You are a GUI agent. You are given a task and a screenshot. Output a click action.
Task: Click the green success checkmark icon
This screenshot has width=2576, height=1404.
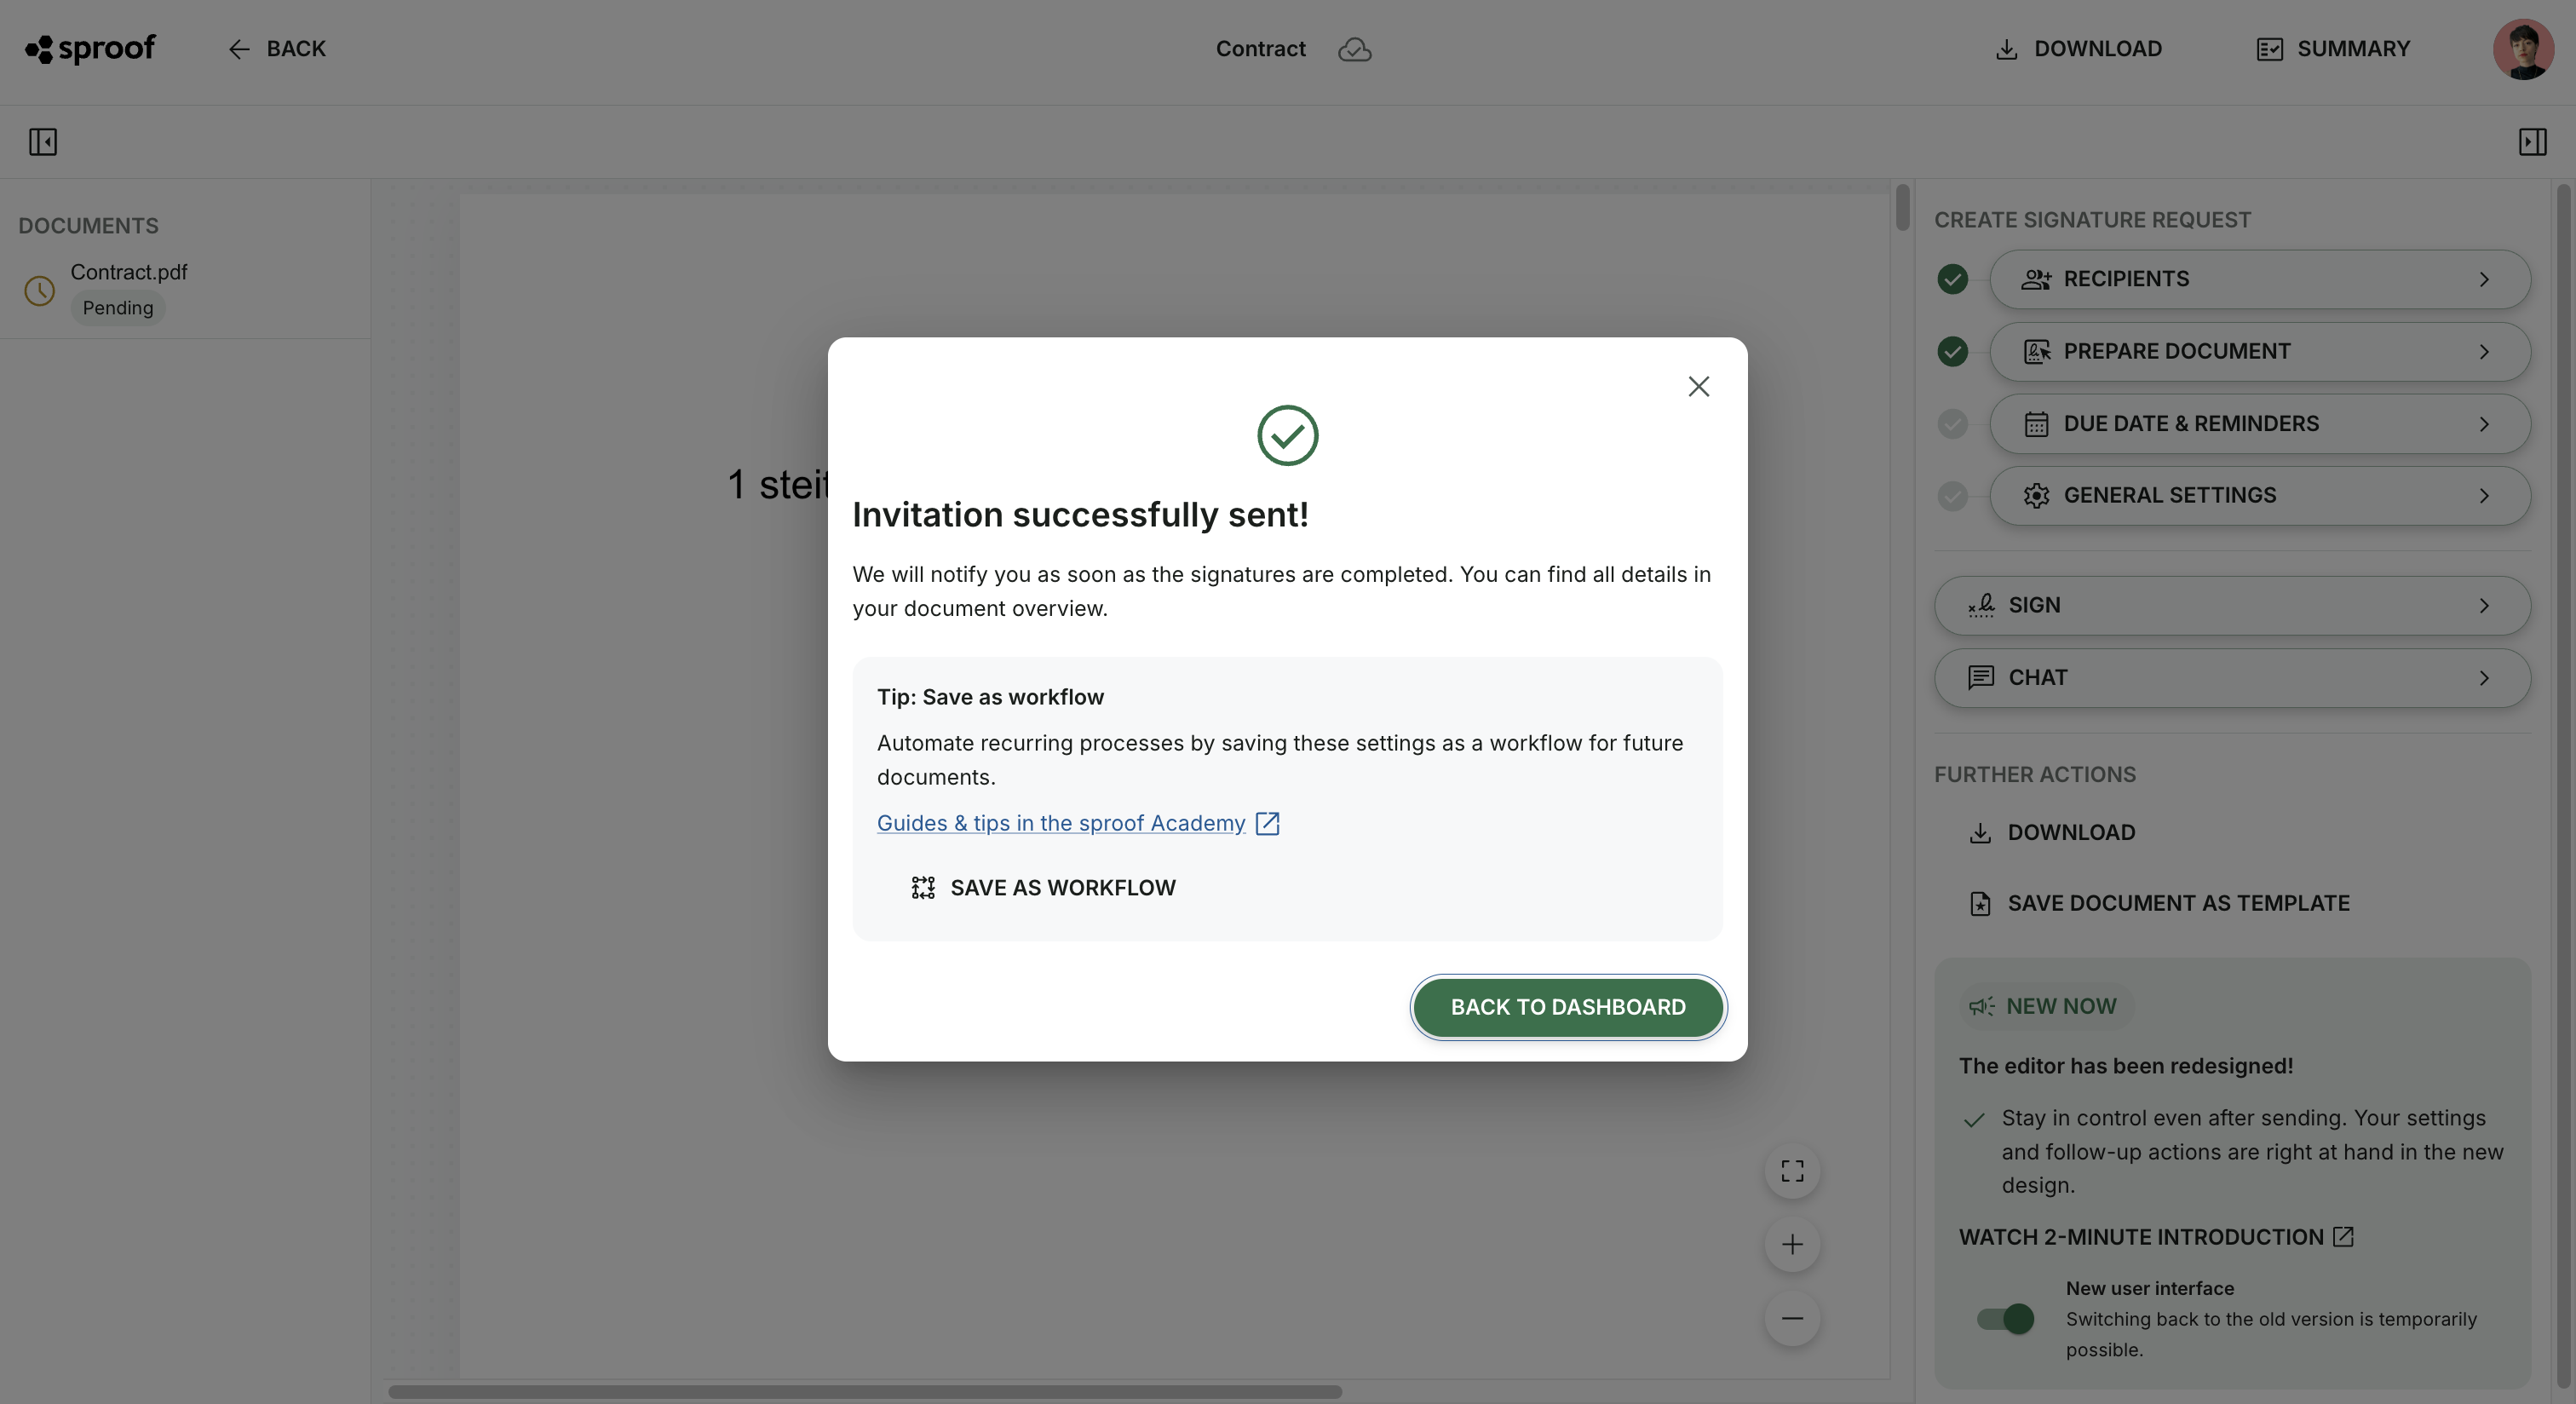(1288, 435)
